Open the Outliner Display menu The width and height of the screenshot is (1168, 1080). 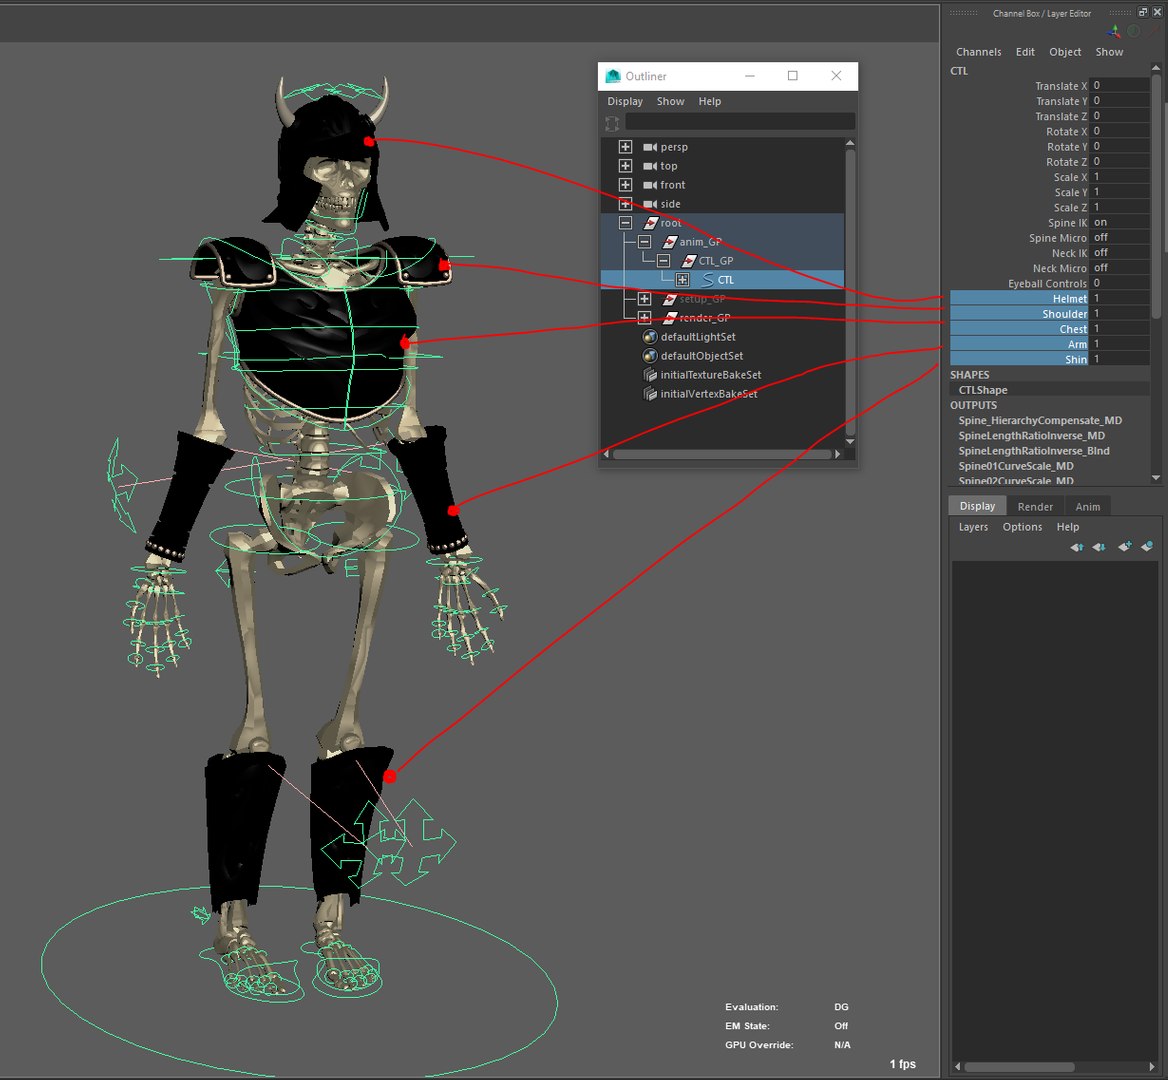point(625,101)
